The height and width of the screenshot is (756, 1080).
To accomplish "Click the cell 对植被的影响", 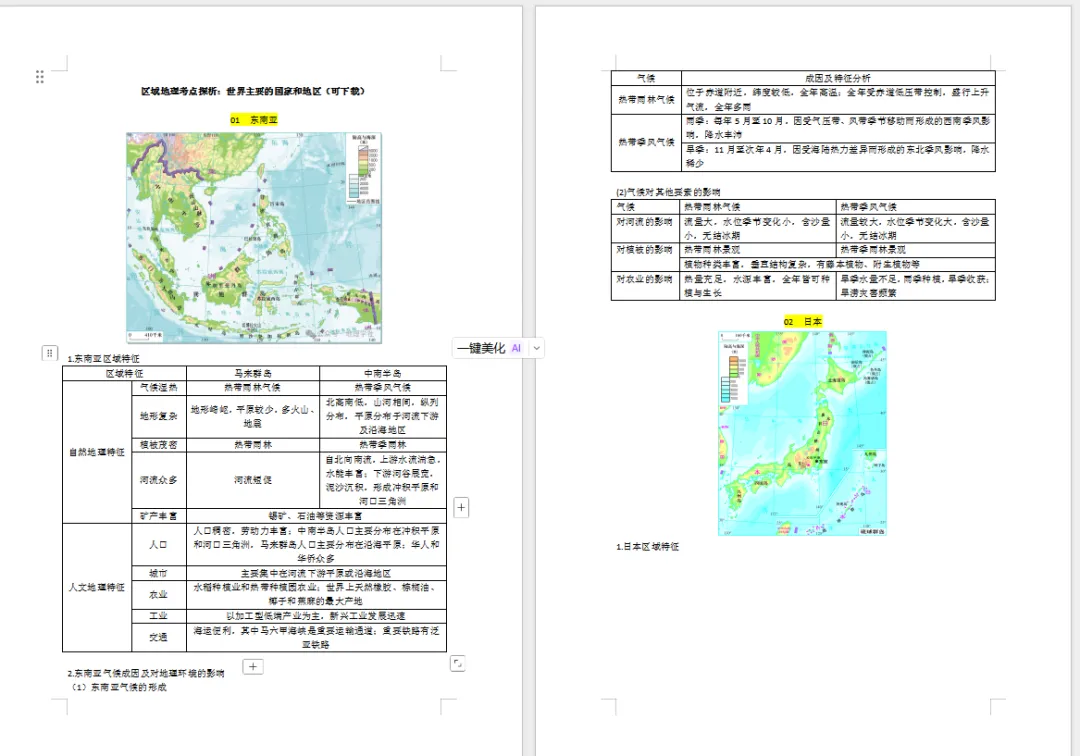I will pyautogui.click(x=645, y=257).
